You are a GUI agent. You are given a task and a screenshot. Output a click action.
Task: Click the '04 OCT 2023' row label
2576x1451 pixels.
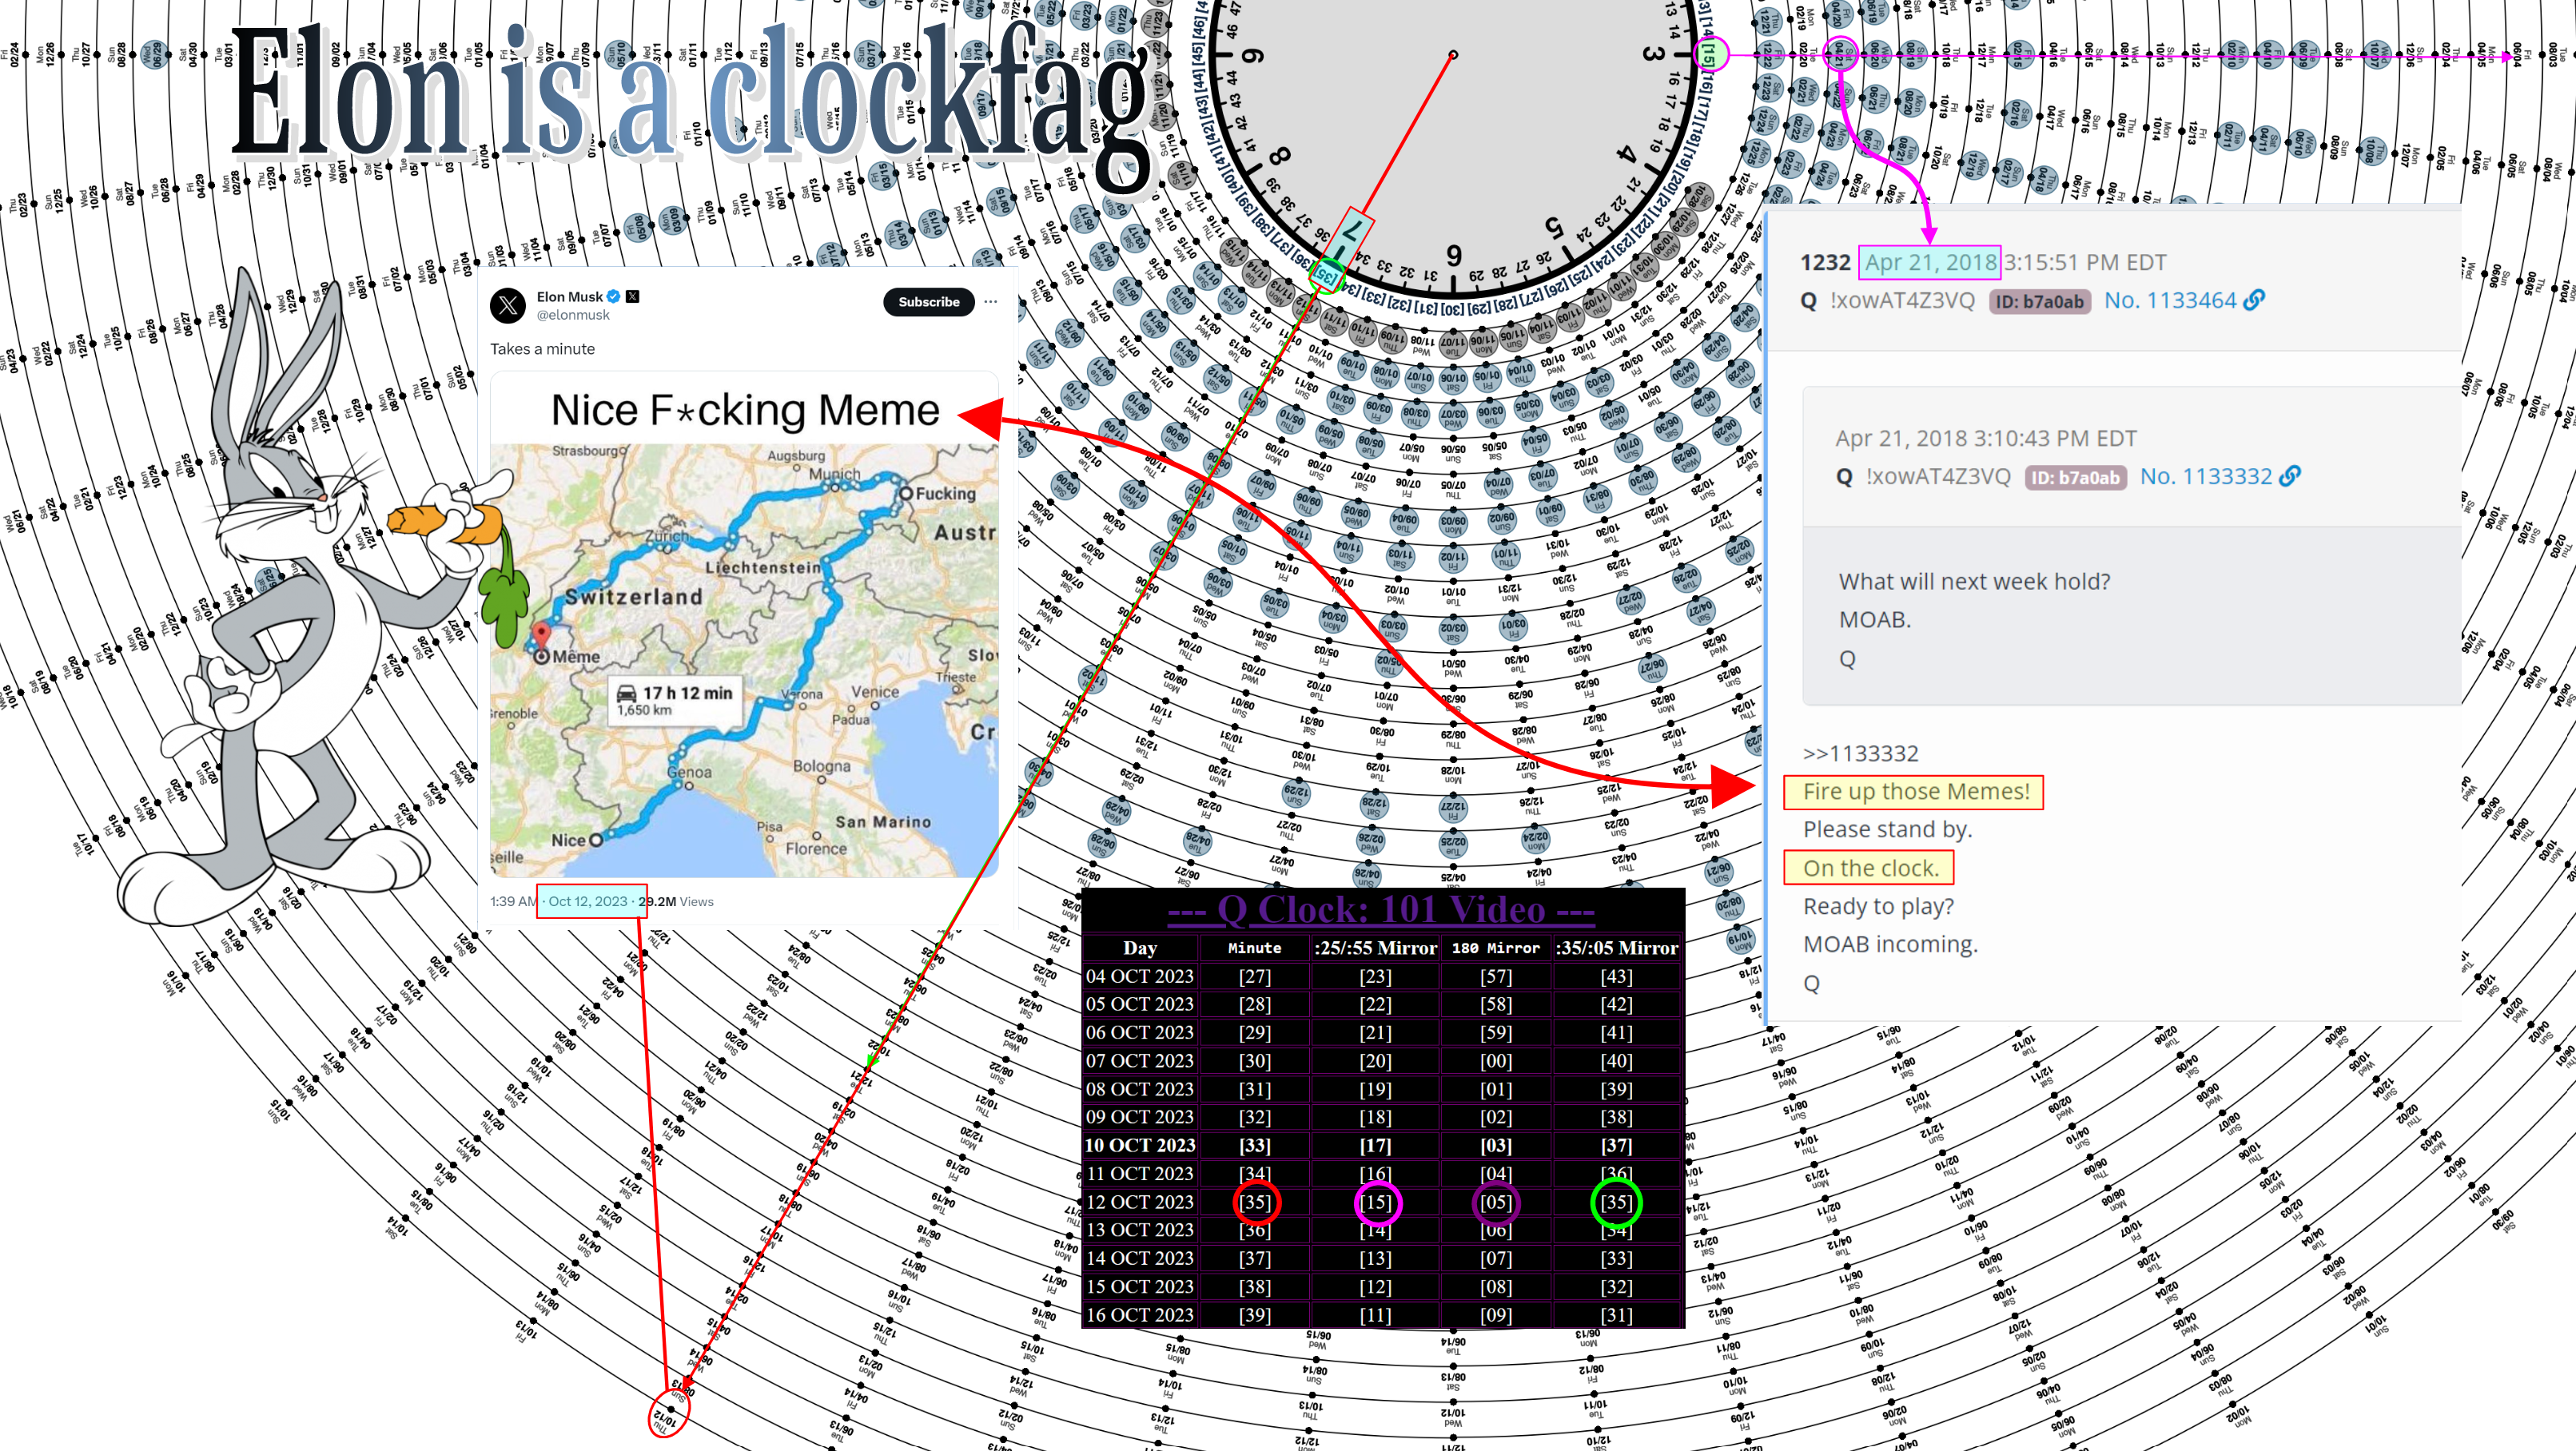pos(1140,976)
